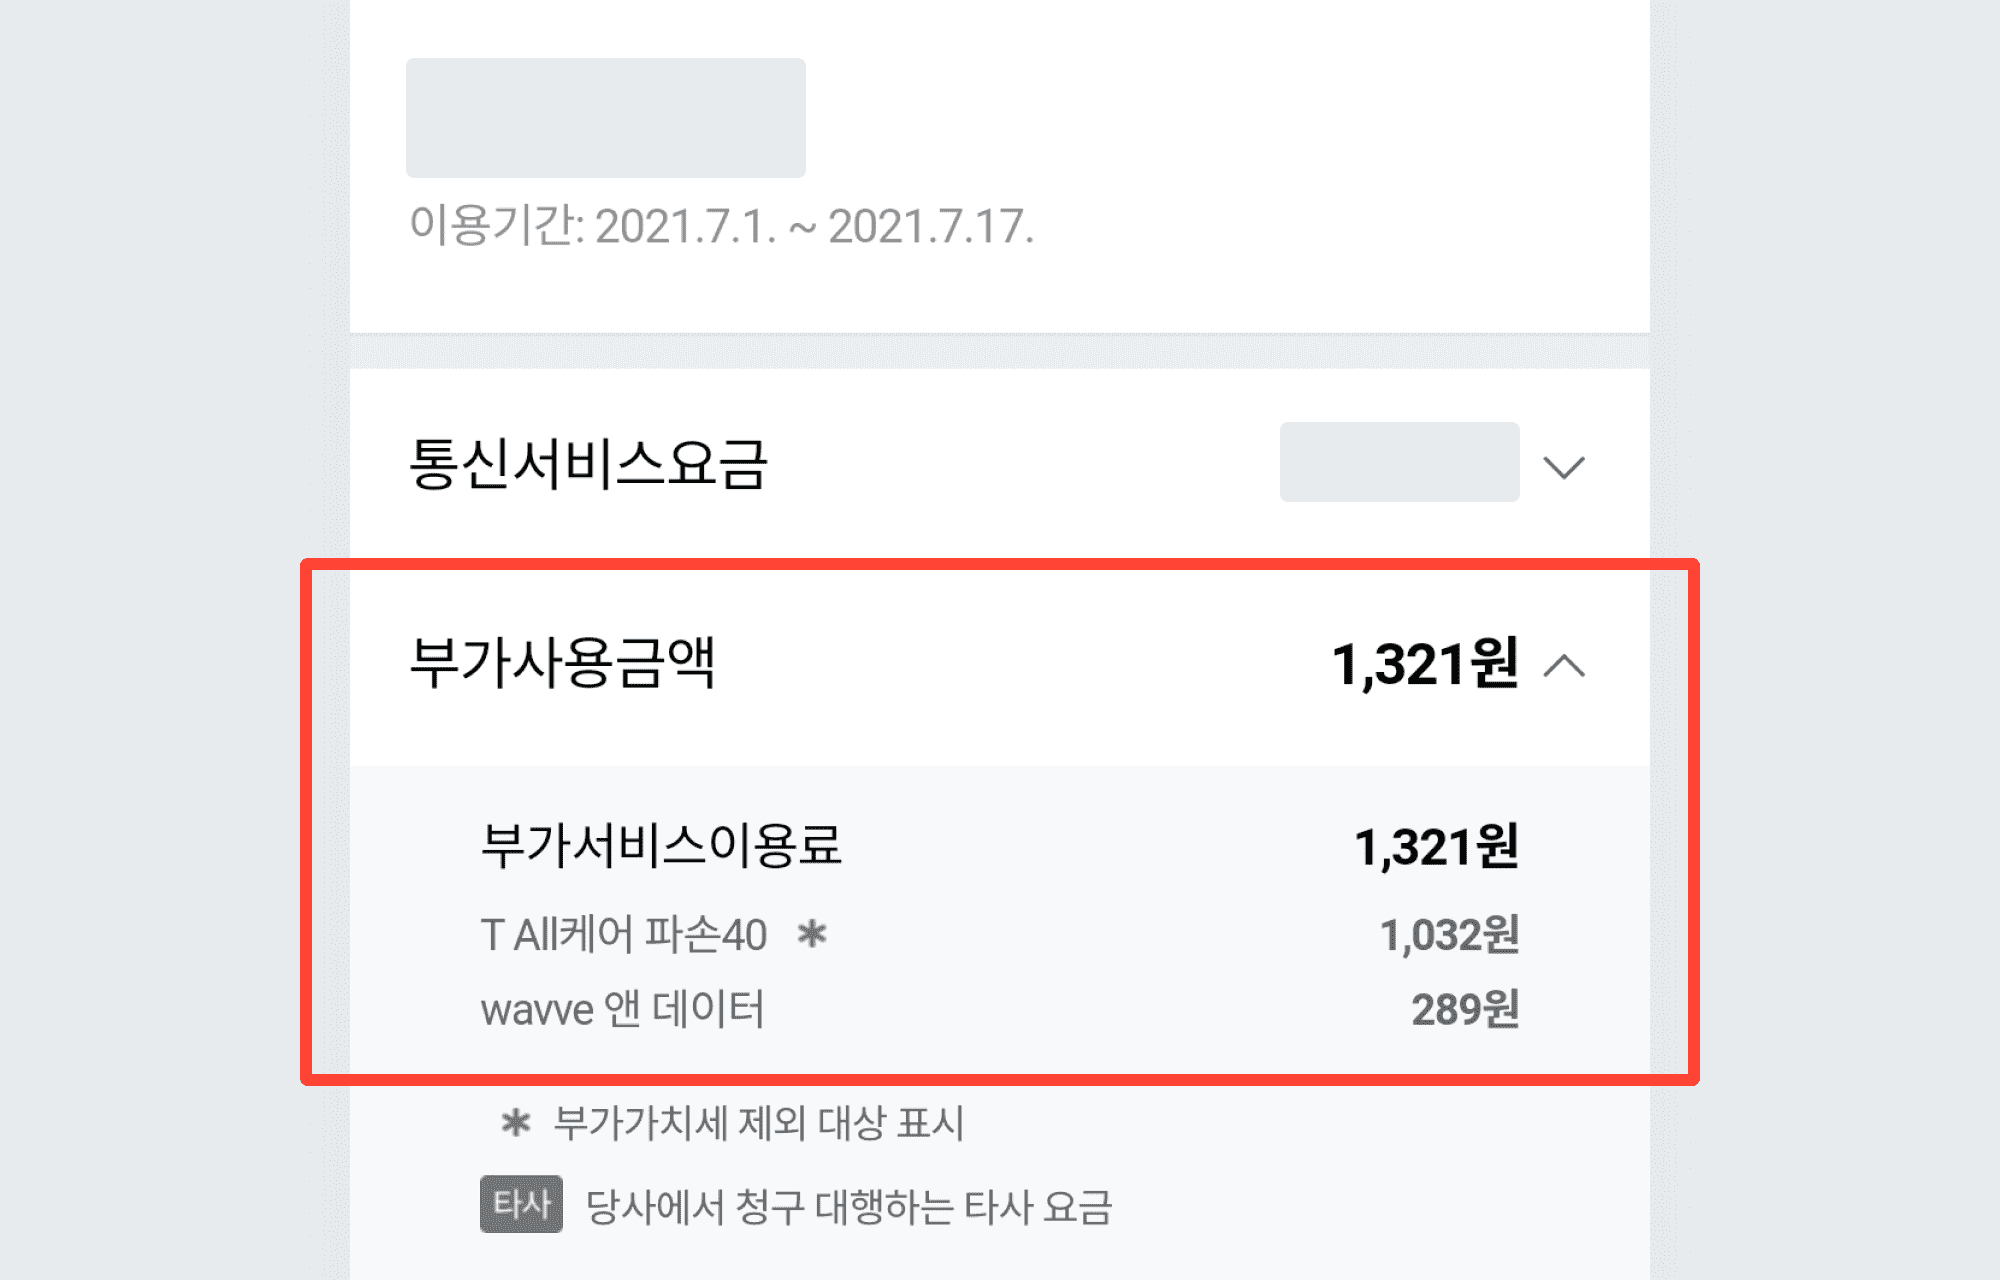Click the asterisk in the VAT exclusion note
Screen dimensions: 2000x1280
[516, 1121]
